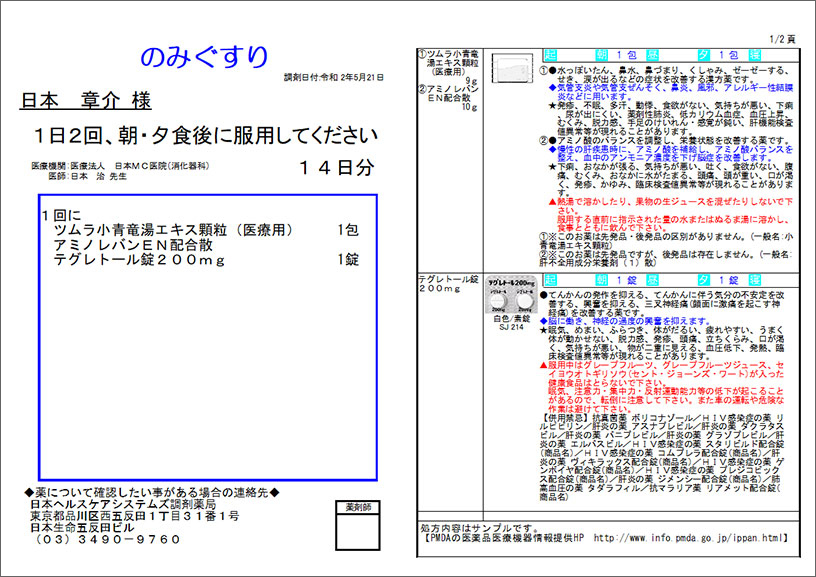Select the 9g quantity in the table
The height and width of the screenshot is (577, 816).
[x=470, y=81]
